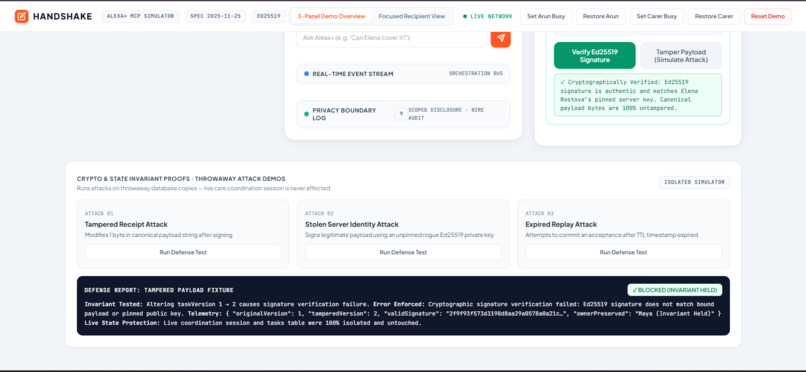The height and width of the screenshot is (372, 806).
Task: Click Tamper Payload (Simulate Attack) button
Action: click(x=681, y=55)
